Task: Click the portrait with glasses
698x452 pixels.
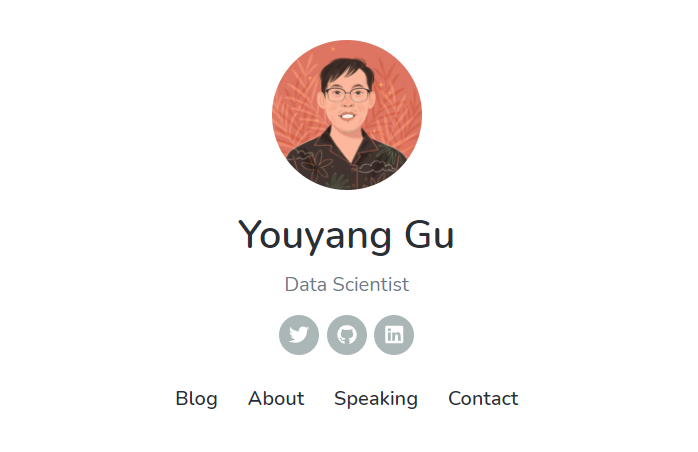Action: click(x=347, y=115)
